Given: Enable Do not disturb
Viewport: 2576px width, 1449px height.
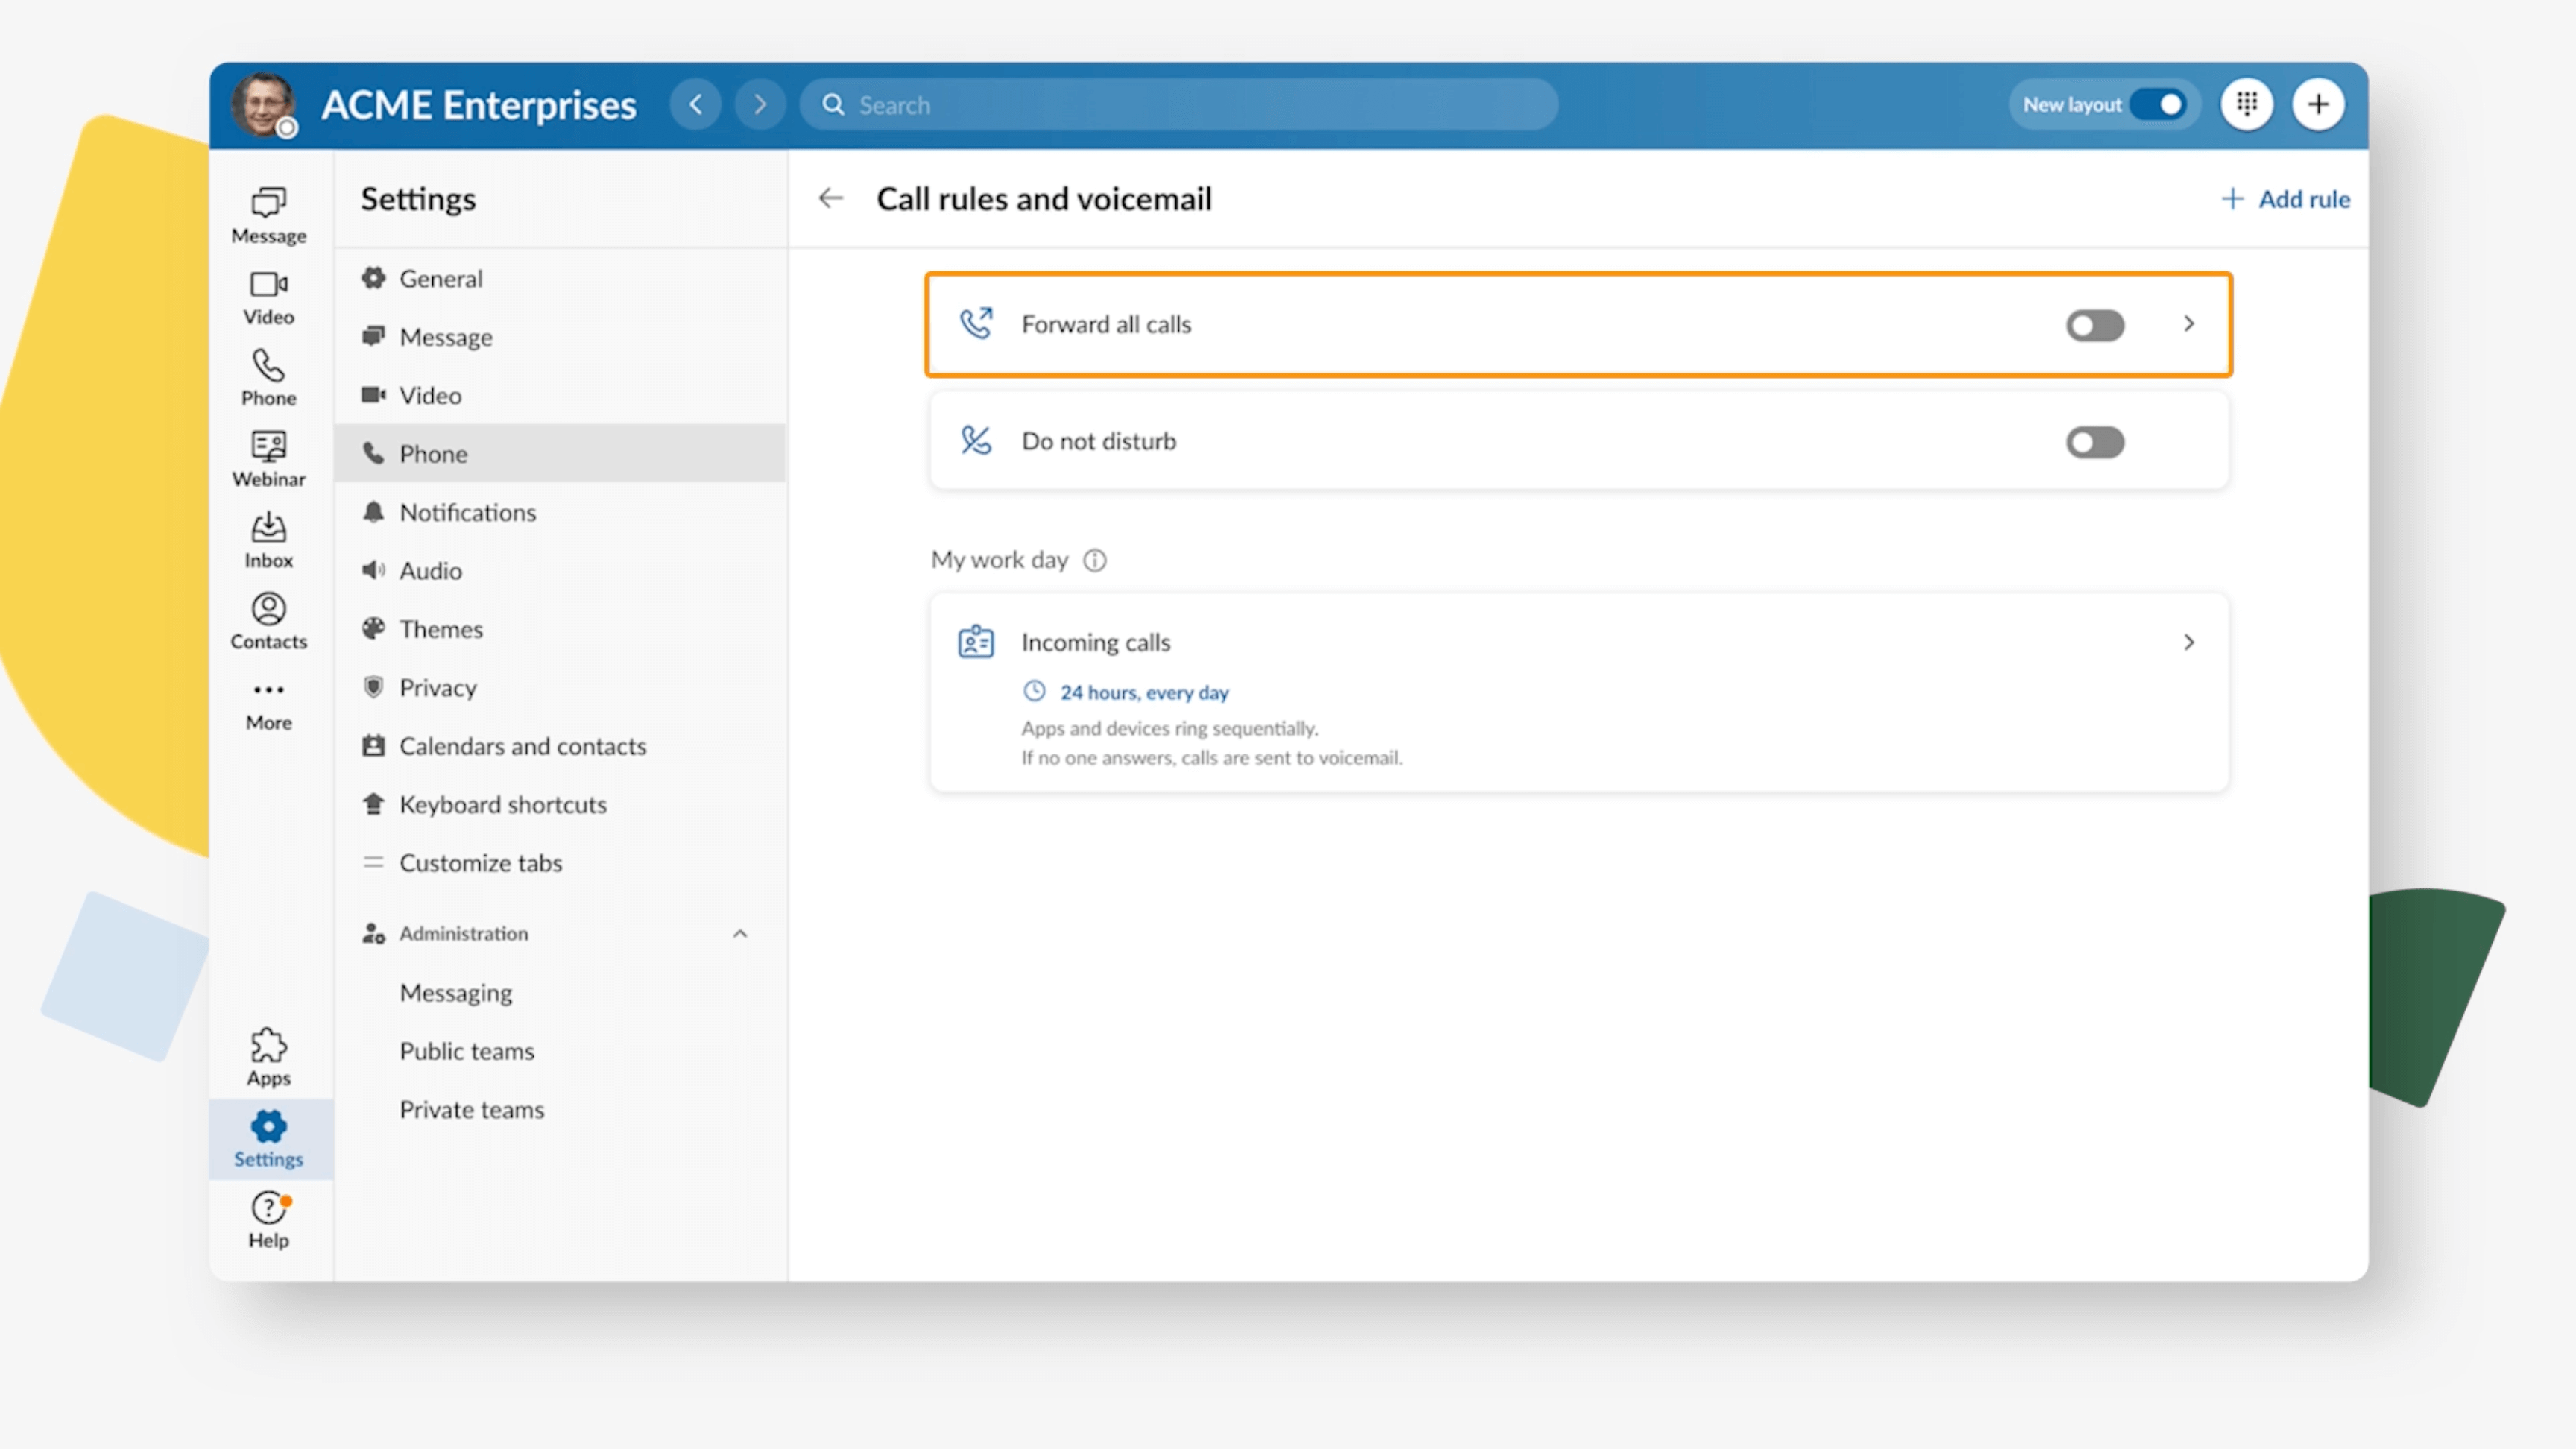Looking at the screenshot, I should click(2095, 442).
